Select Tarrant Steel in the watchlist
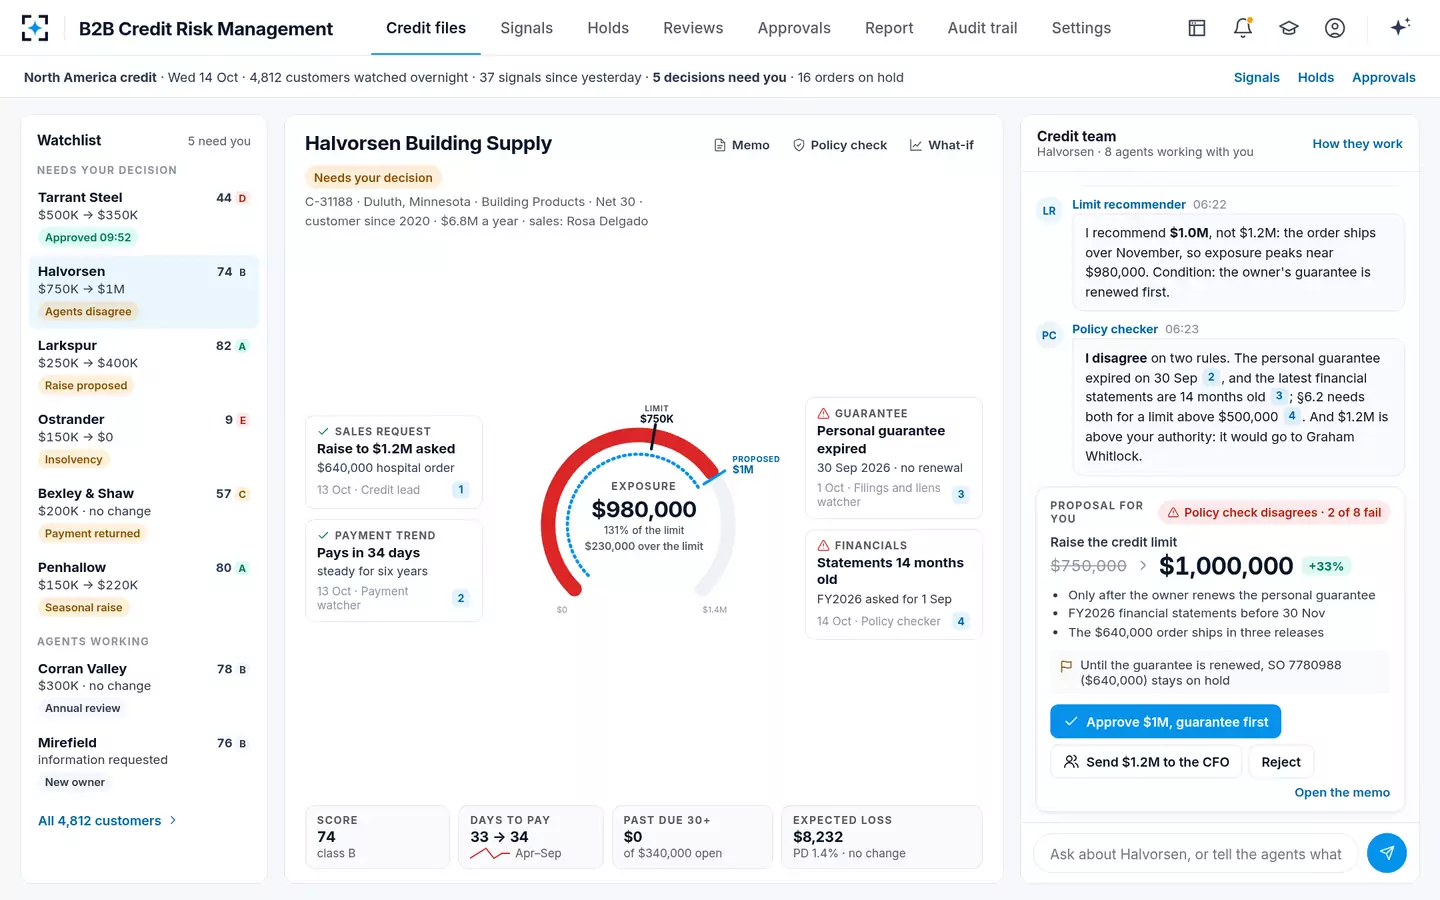 [x=143, y=217]
